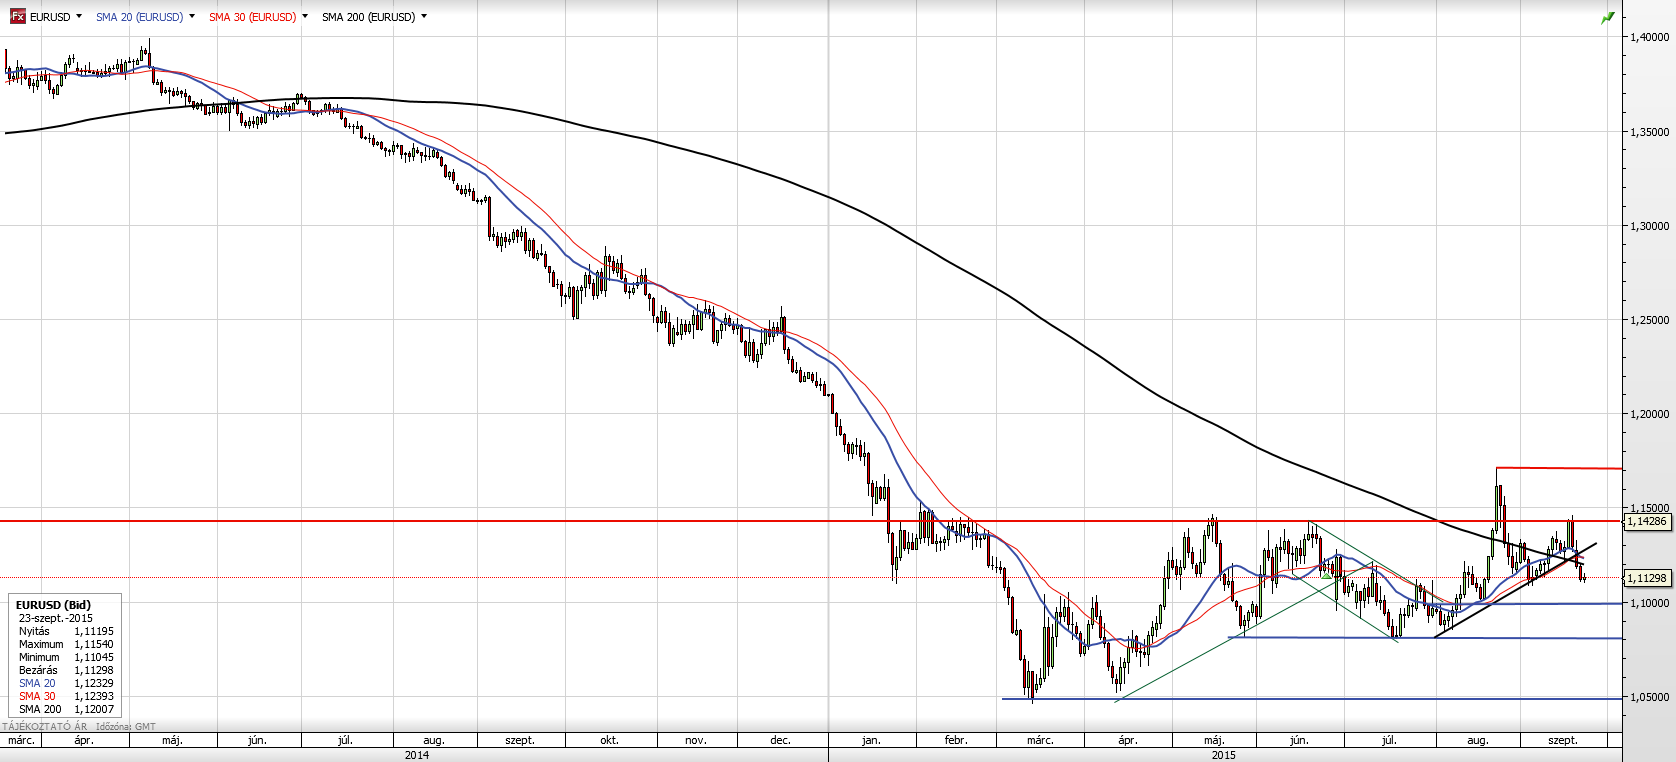Image resolution: width=1676 pixels, height=762 pixels.
Task: Select the 1,14286 price tag on axis
Action: (x=1647, y=521)
